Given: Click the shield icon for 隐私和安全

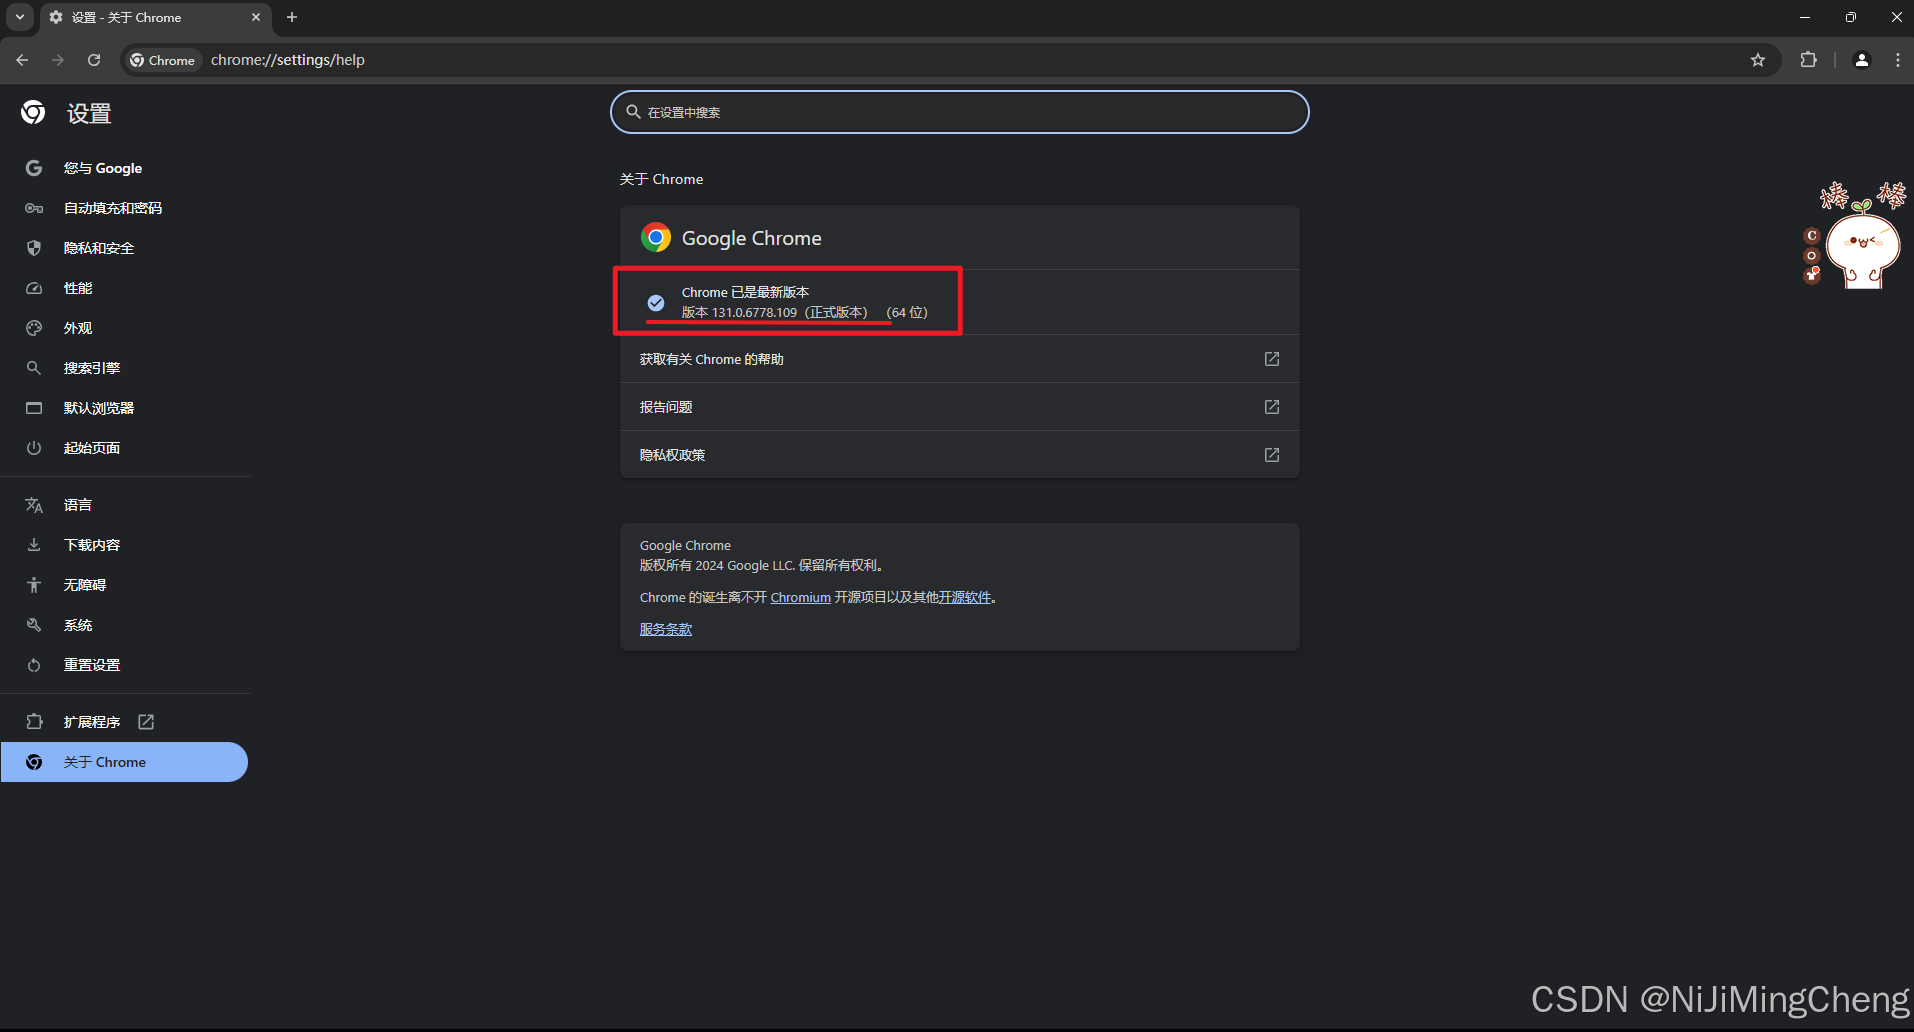Looking at the screenshot, I should pos(34,248).
